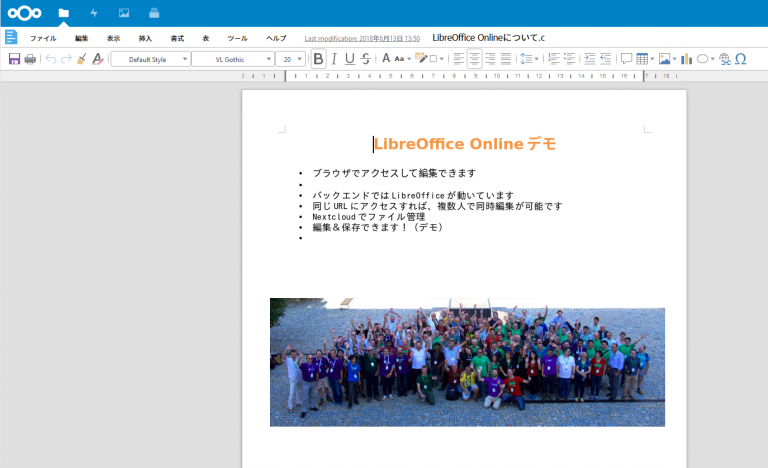Expand the shapes dropdown arrow
Screen dimensions: 768x468
click(x=712, y=59)
